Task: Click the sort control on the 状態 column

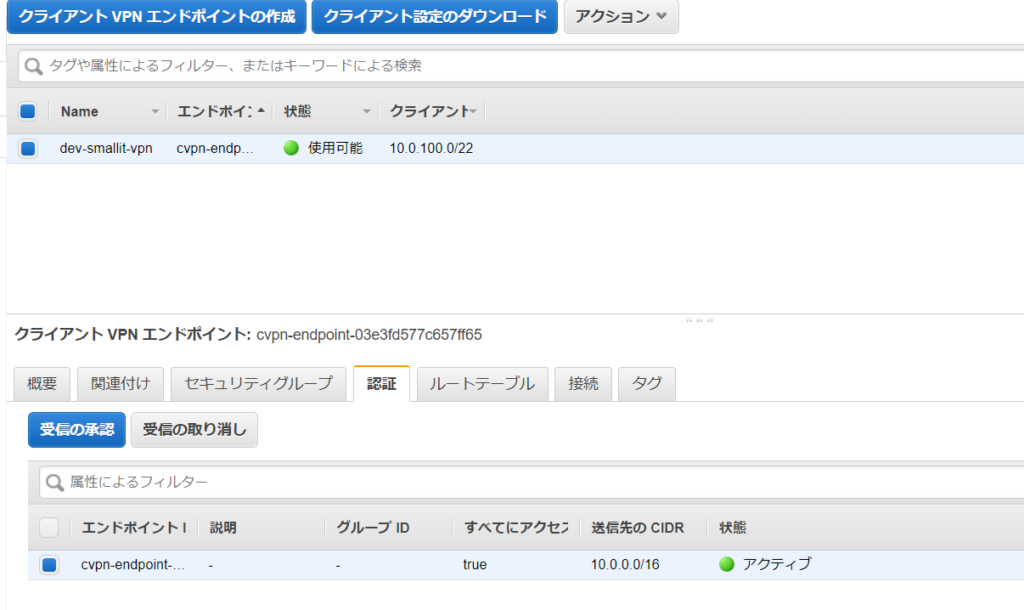Action: (x=365, y=111)
